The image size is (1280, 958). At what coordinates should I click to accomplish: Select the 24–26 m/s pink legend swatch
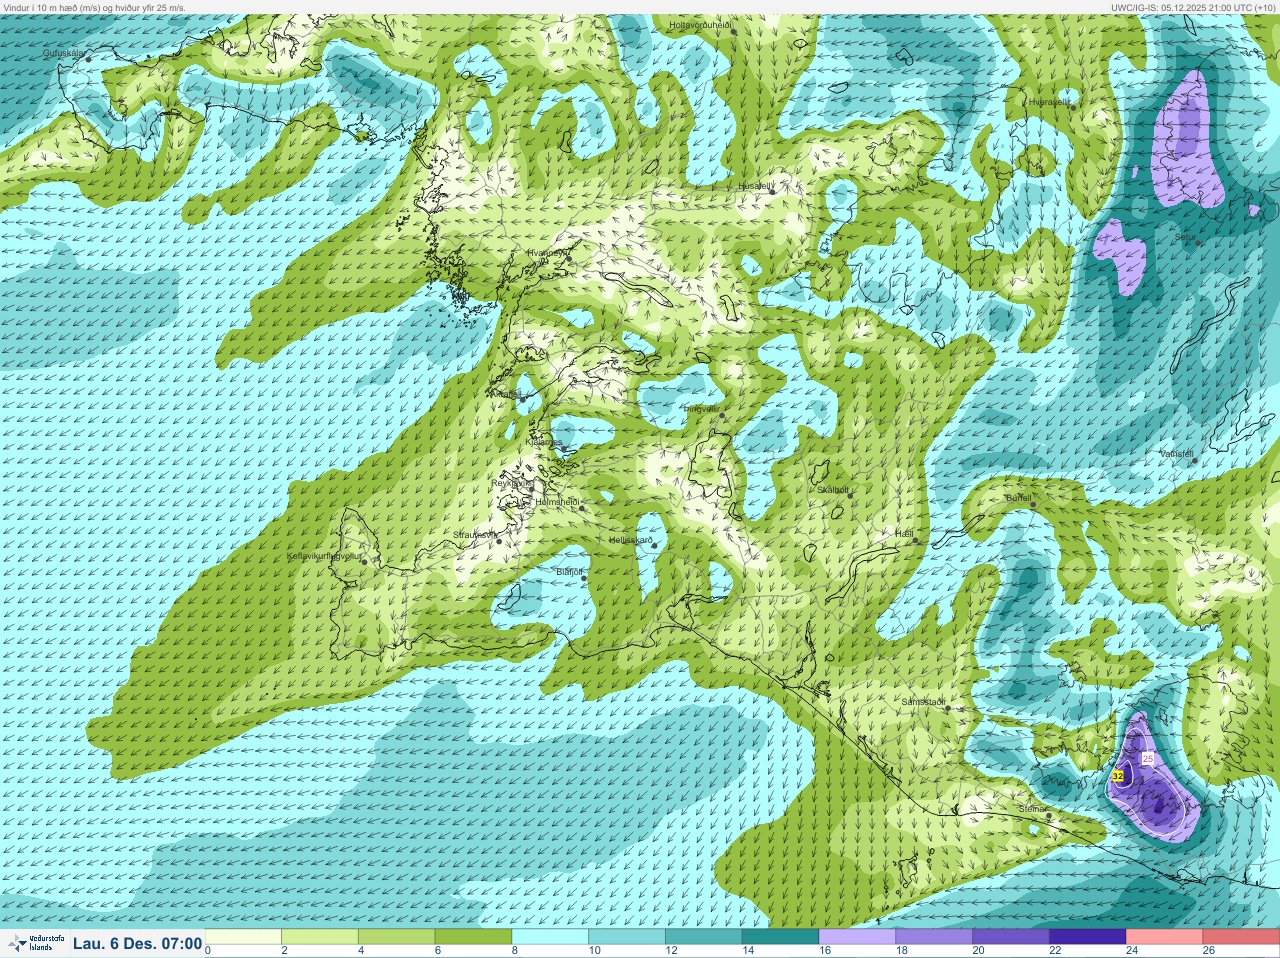1164,937
